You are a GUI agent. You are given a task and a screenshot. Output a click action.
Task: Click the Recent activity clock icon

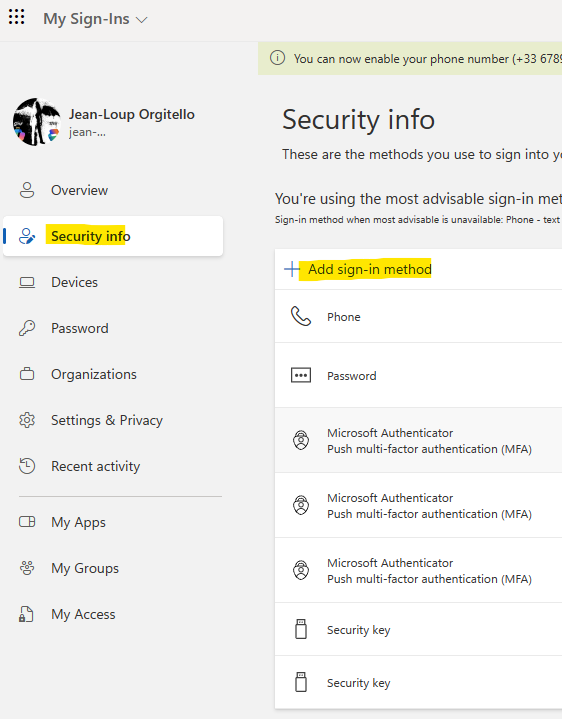coord(27,466)
